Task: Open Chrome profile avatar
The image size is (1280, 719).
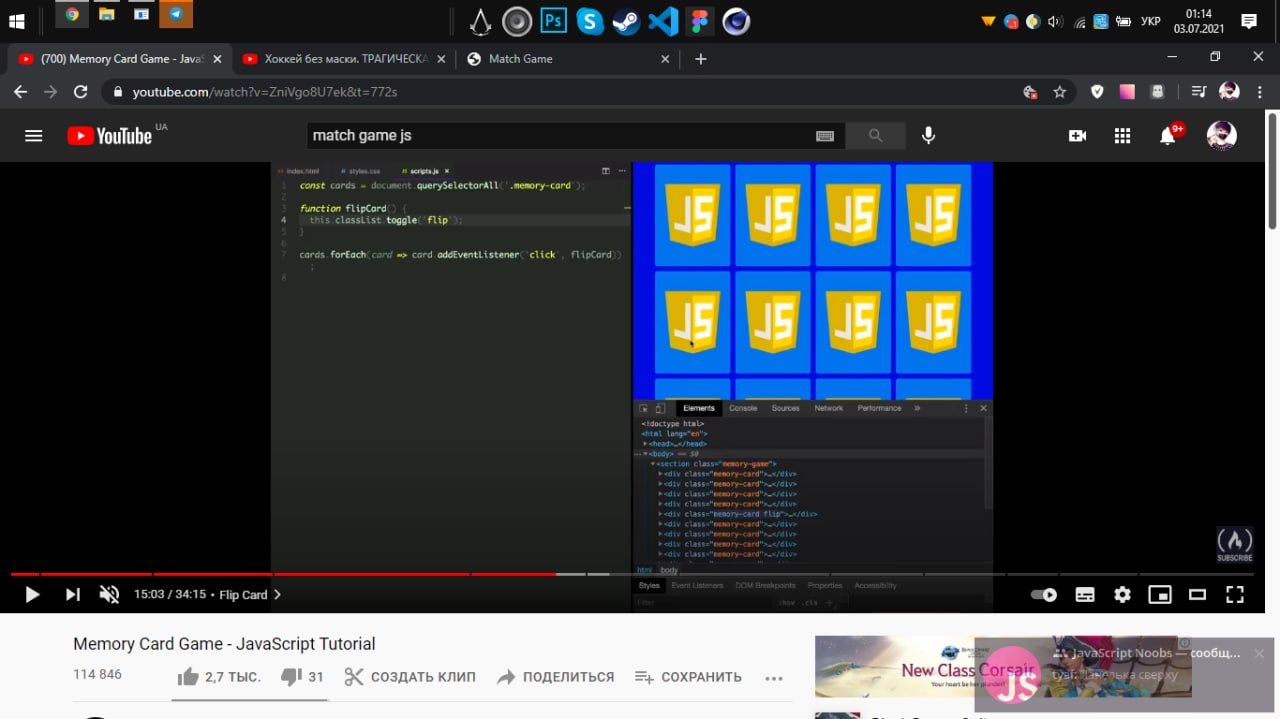Action: [1229, 91]
